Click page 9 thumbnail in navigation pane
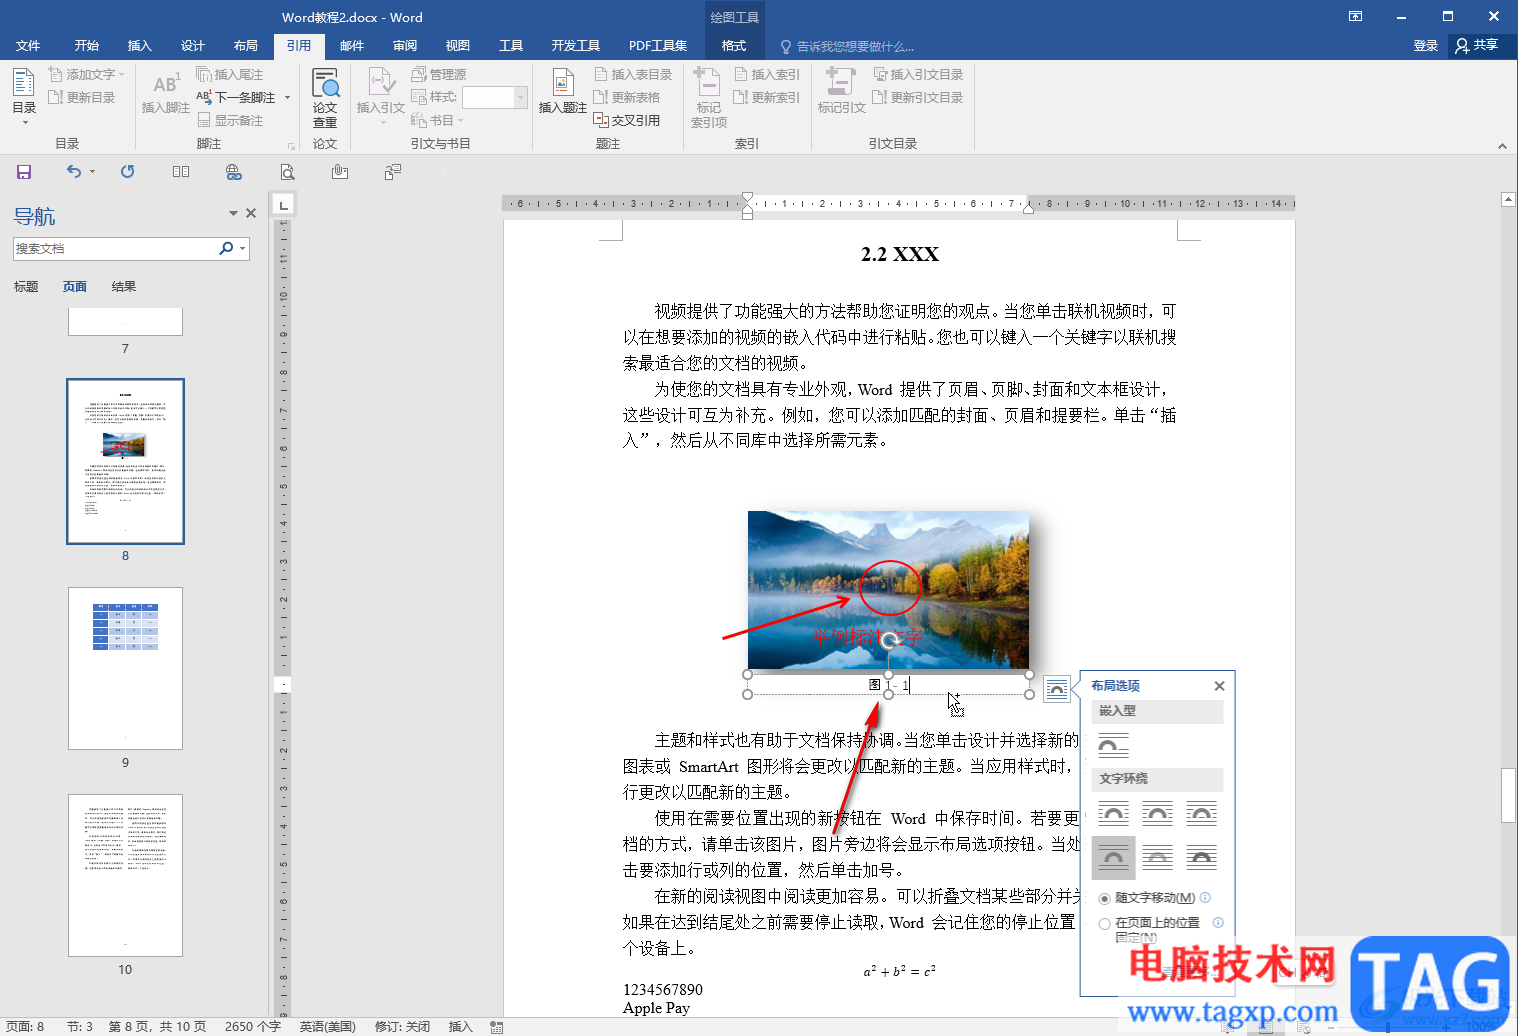 (x=125, y=668)
